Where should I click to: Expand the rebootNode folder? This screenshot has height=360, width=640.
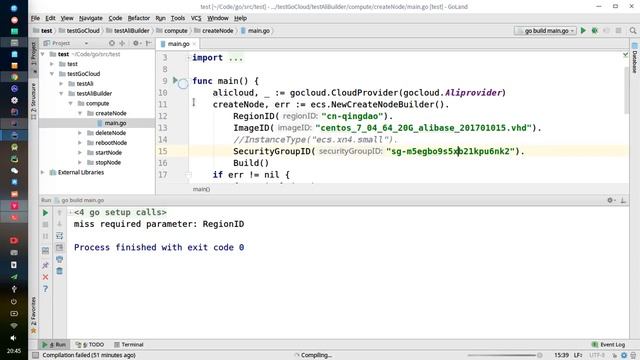(80, 143)
